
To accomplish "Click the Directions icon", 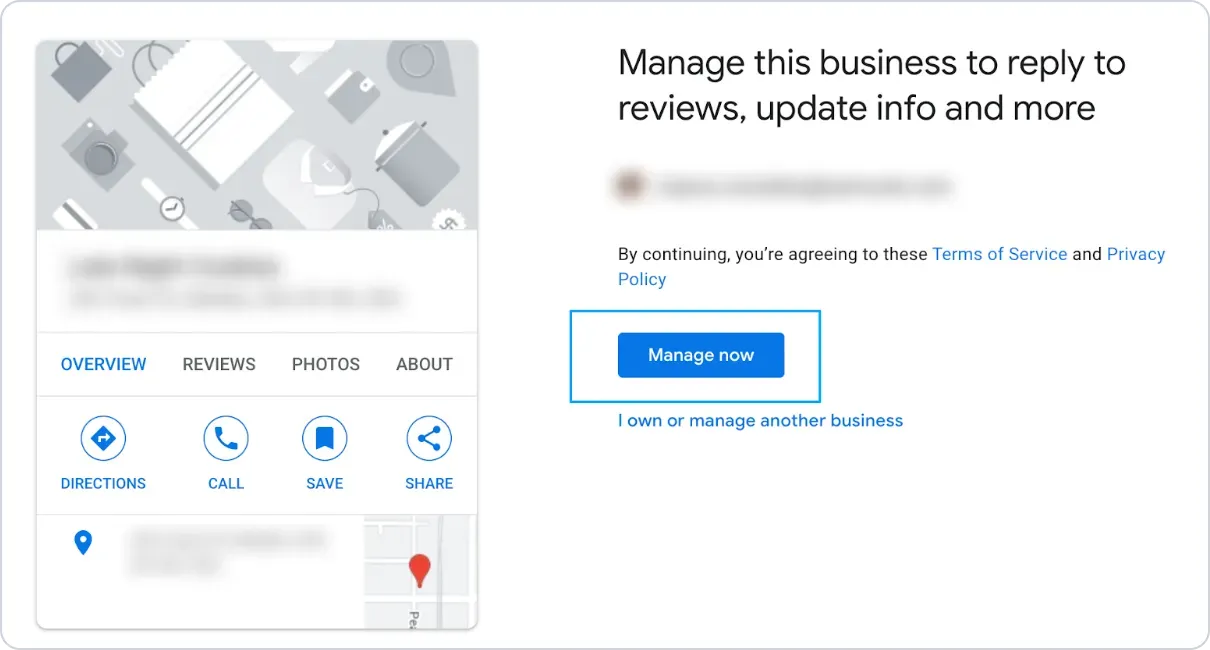I will (103, 439).
